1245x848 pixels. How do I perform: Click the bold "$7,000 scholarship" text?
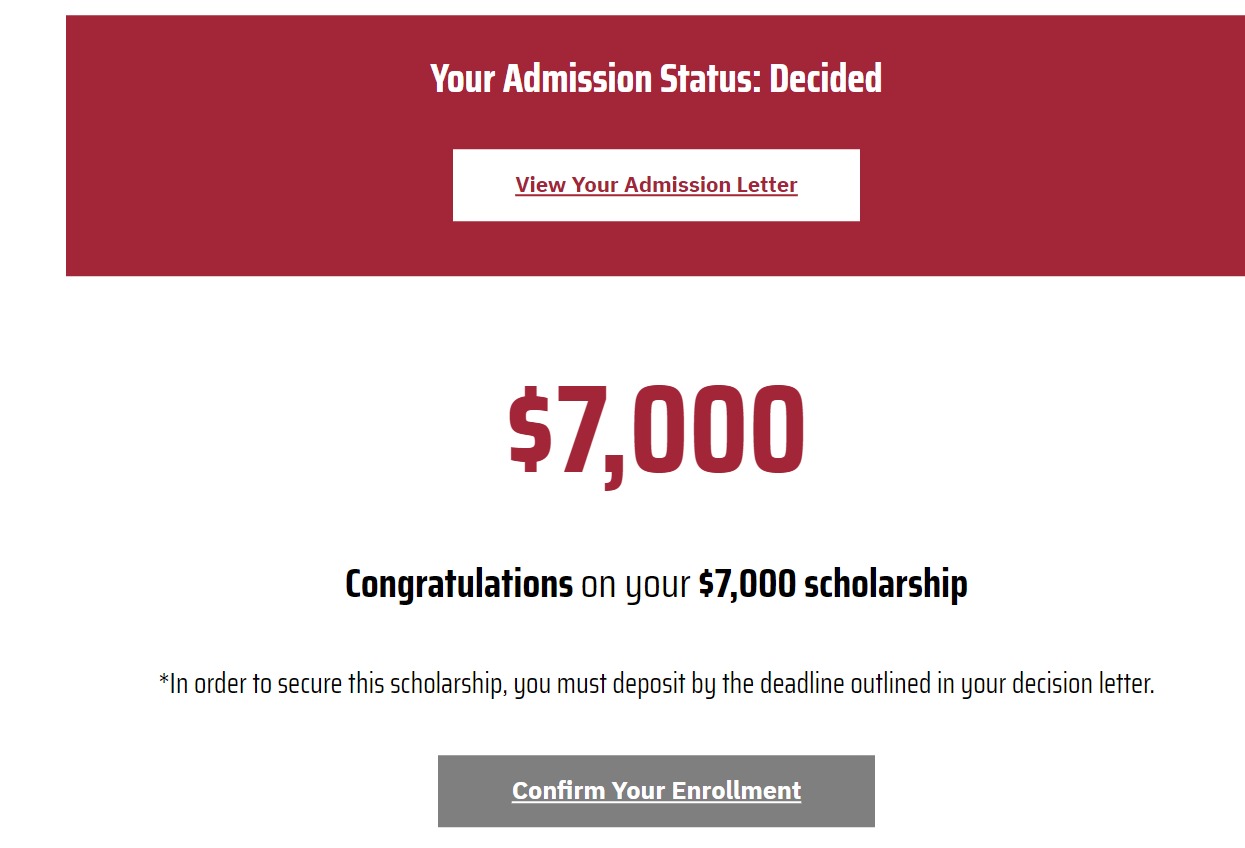pos(832,584)
